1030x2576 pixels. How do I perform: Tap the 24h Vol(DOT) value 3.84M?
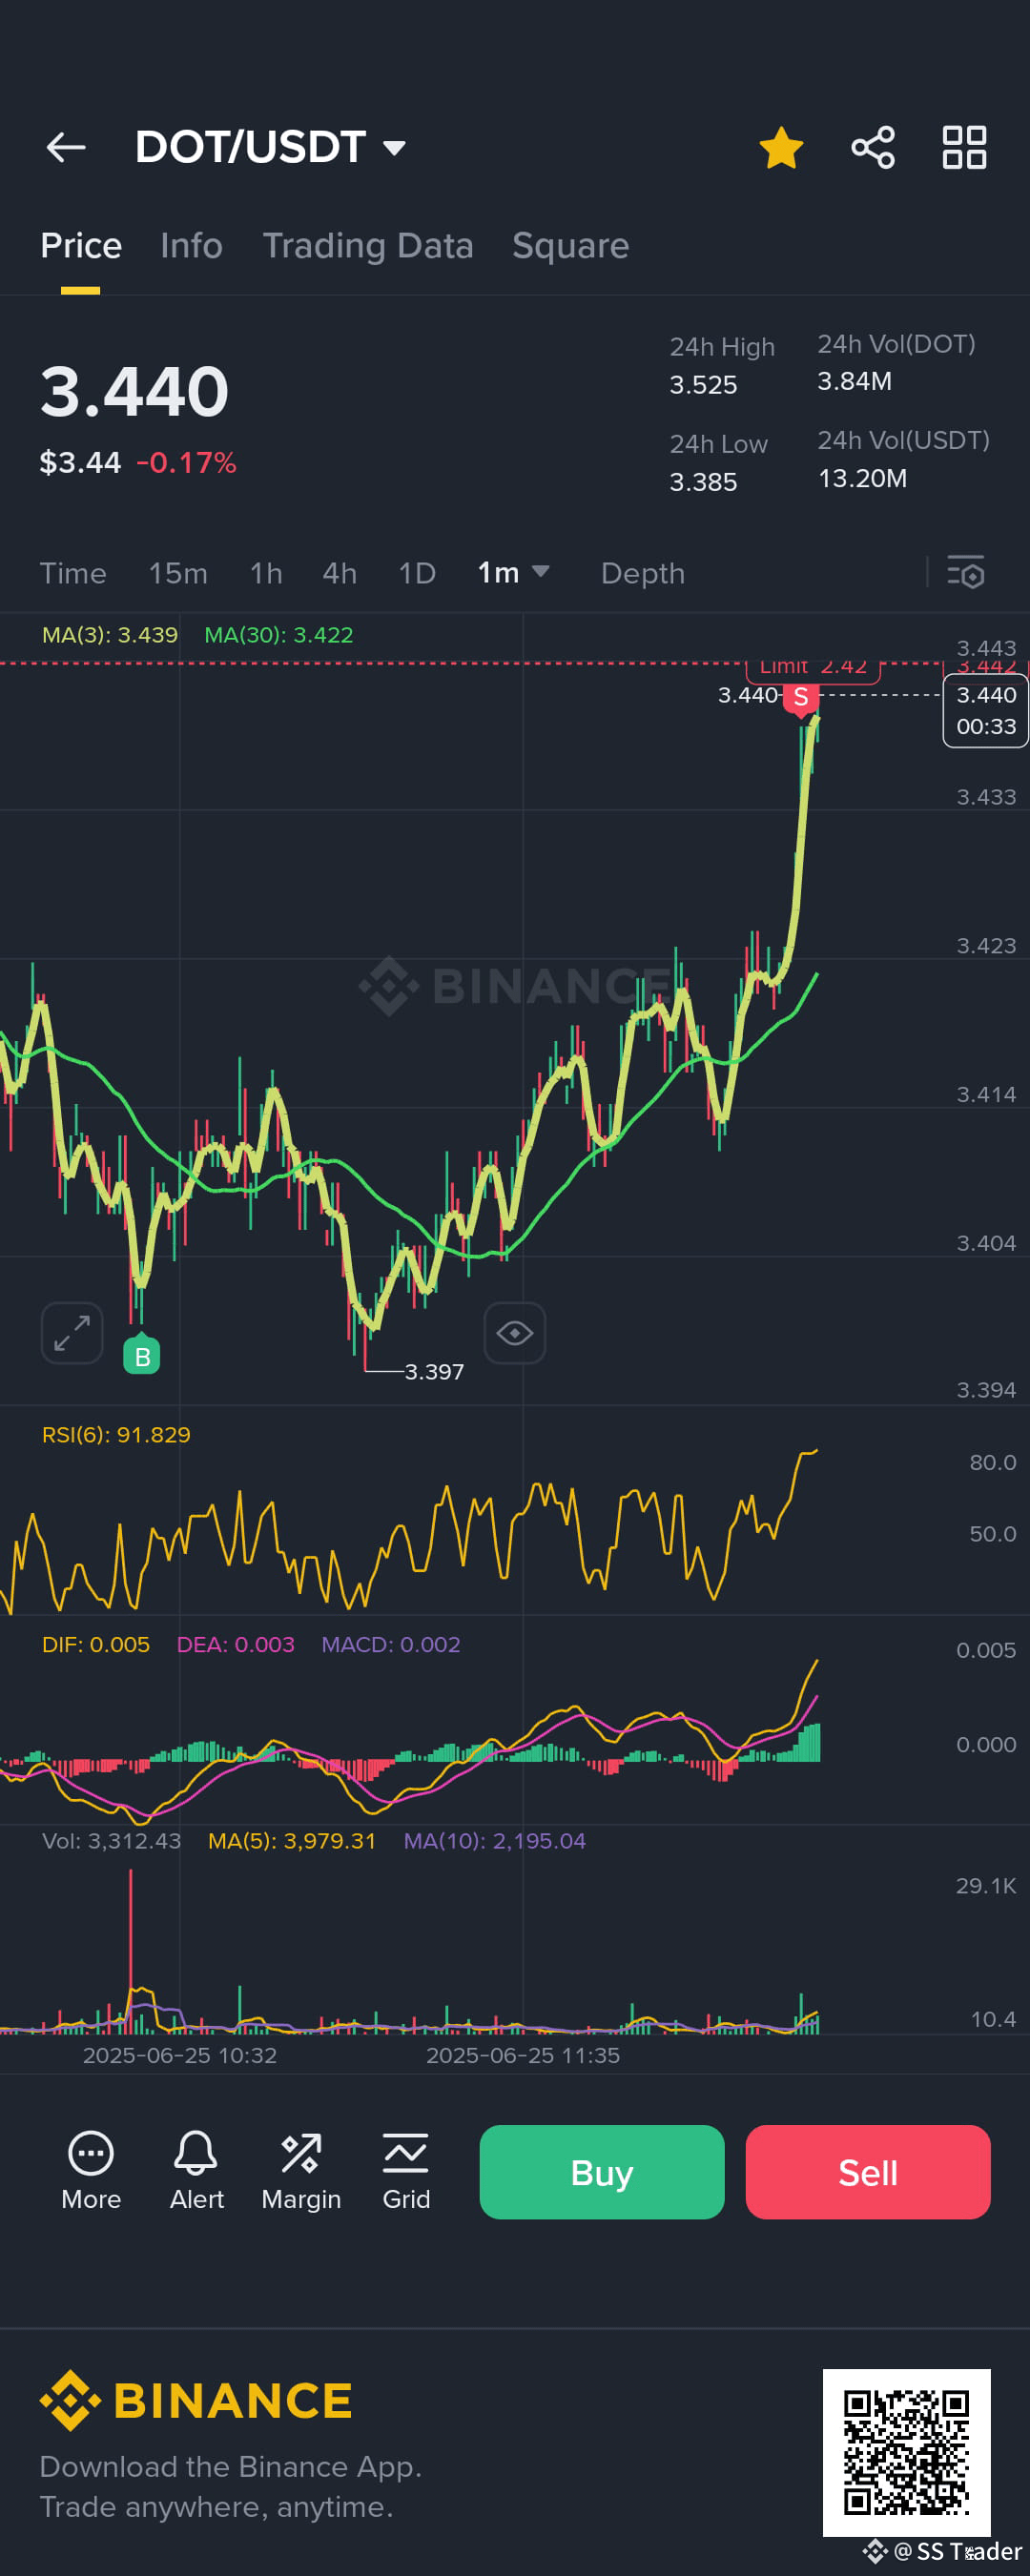pos(855,381)
